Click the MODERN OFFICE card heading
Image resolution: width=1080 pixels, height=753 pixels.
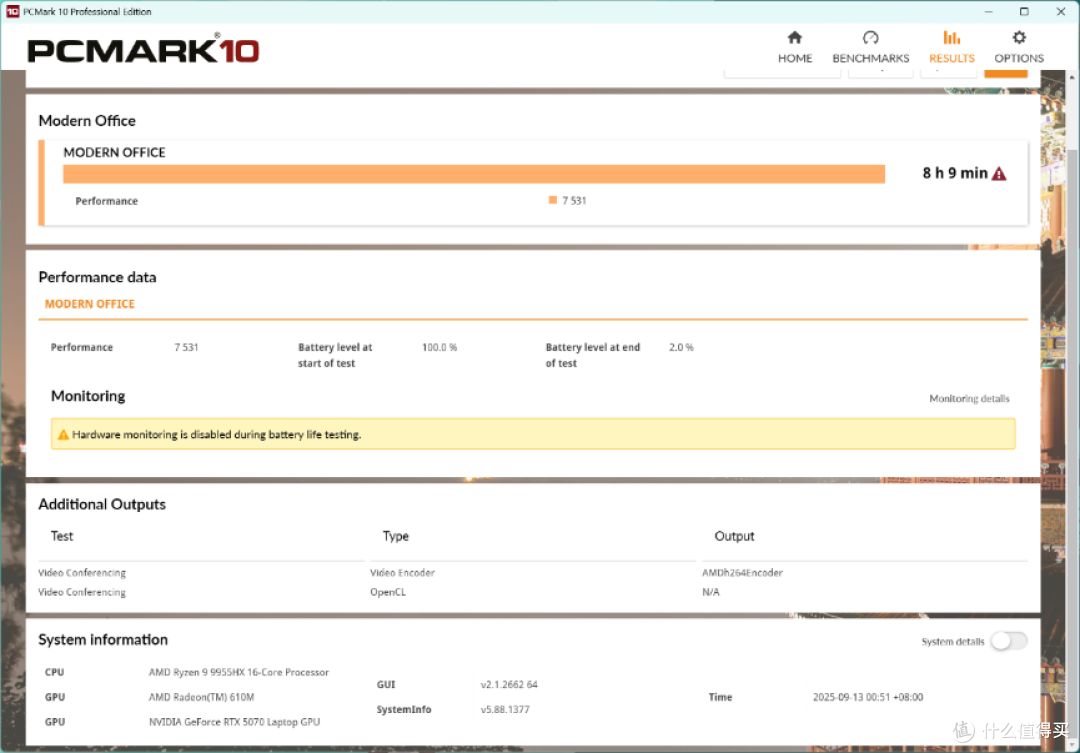[114, 152]
